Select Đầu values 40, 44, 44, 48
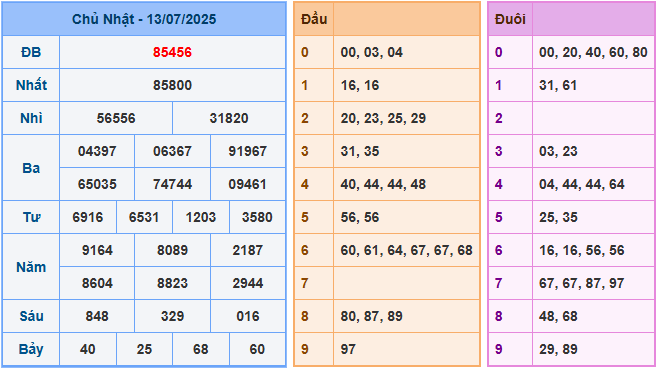The width and height of the screenshot is (658, 368). coord(383,184)
